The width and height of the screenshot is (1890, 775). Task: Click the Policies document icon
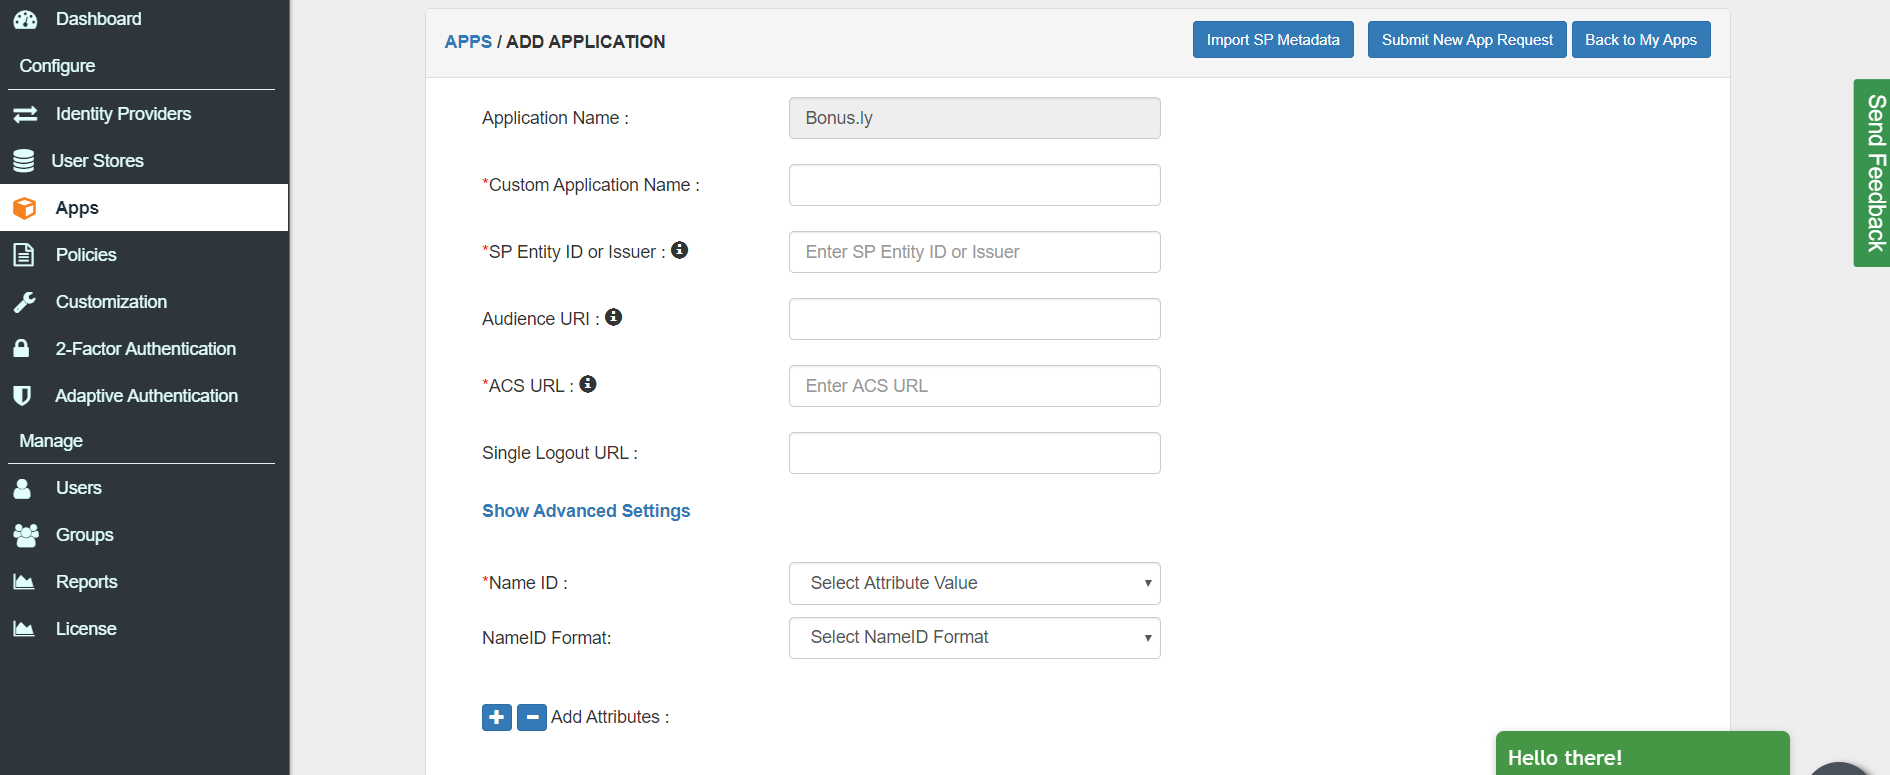[24, 255]
